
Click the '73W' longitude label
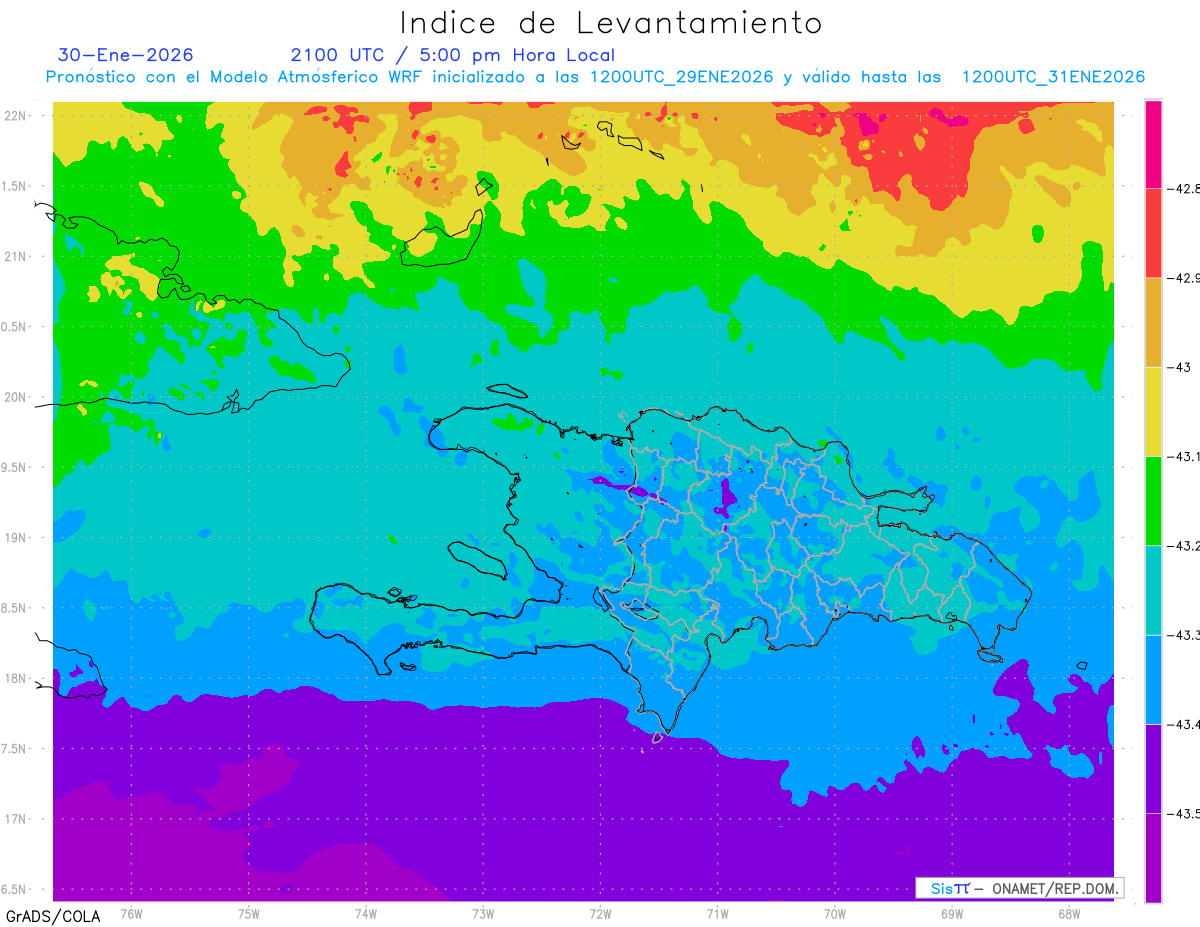483,913
